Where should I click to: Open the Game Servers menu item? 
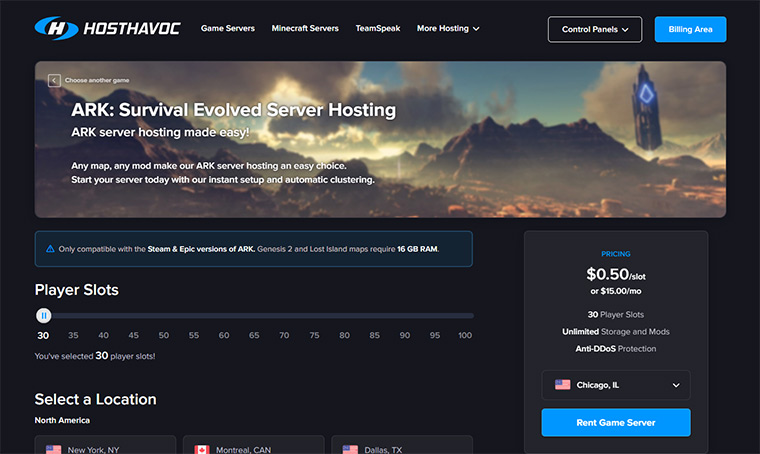pos(228,29)
